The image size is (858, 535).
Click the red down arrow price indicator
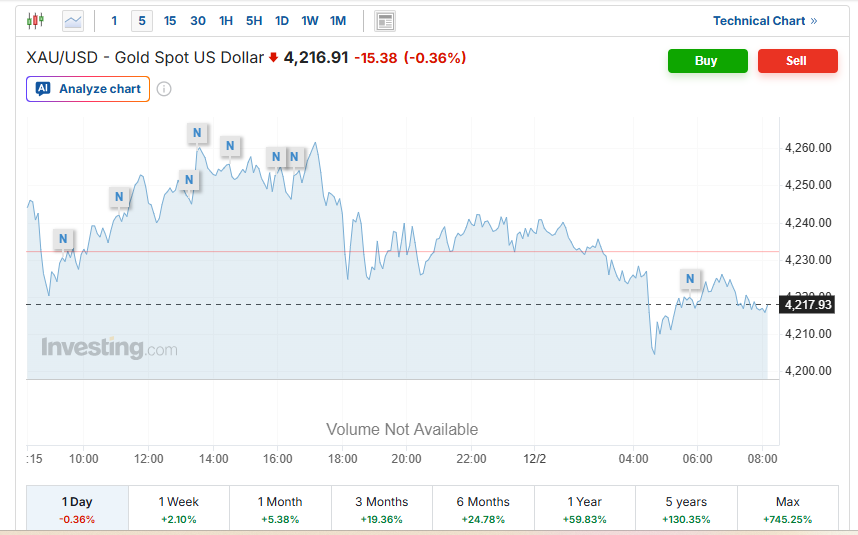[273, 58]
